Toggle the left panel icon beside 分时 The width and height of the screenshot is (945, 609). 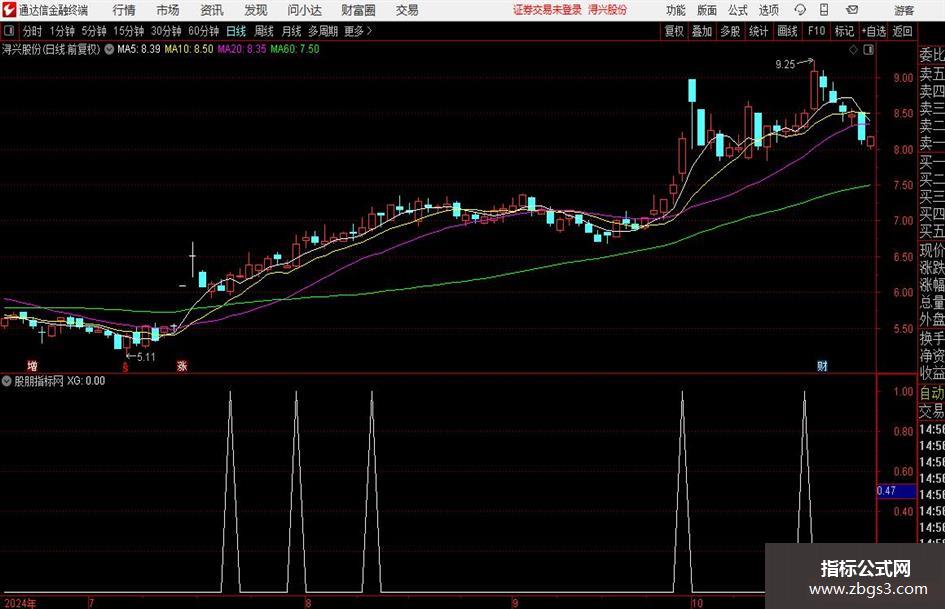click(9, 31)
